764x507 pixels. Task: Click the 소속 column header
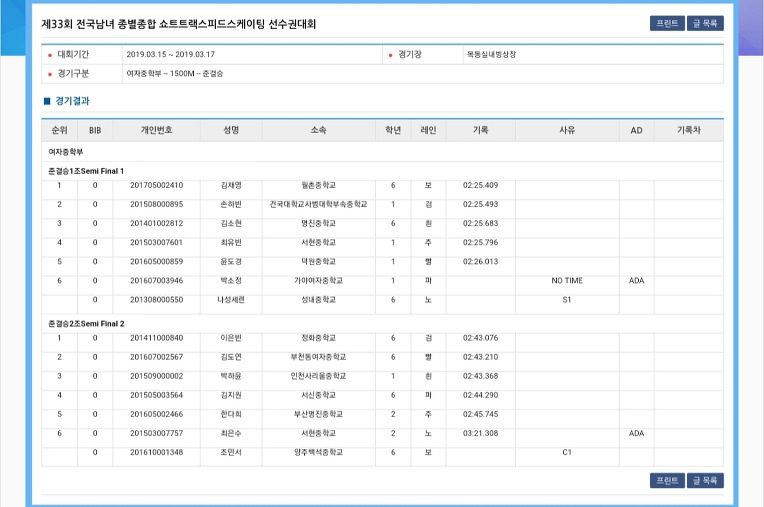pos(319,131)
